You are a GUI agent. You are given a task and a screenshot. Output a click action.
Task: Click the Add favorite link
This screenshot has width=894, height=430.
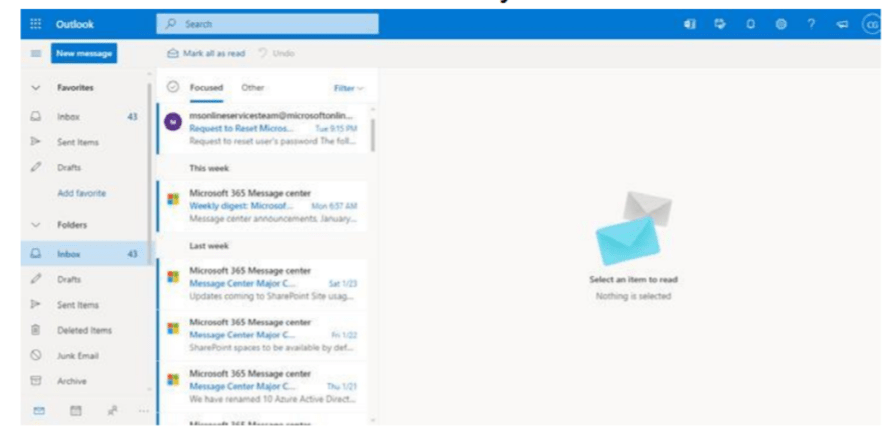click(84, 193)
